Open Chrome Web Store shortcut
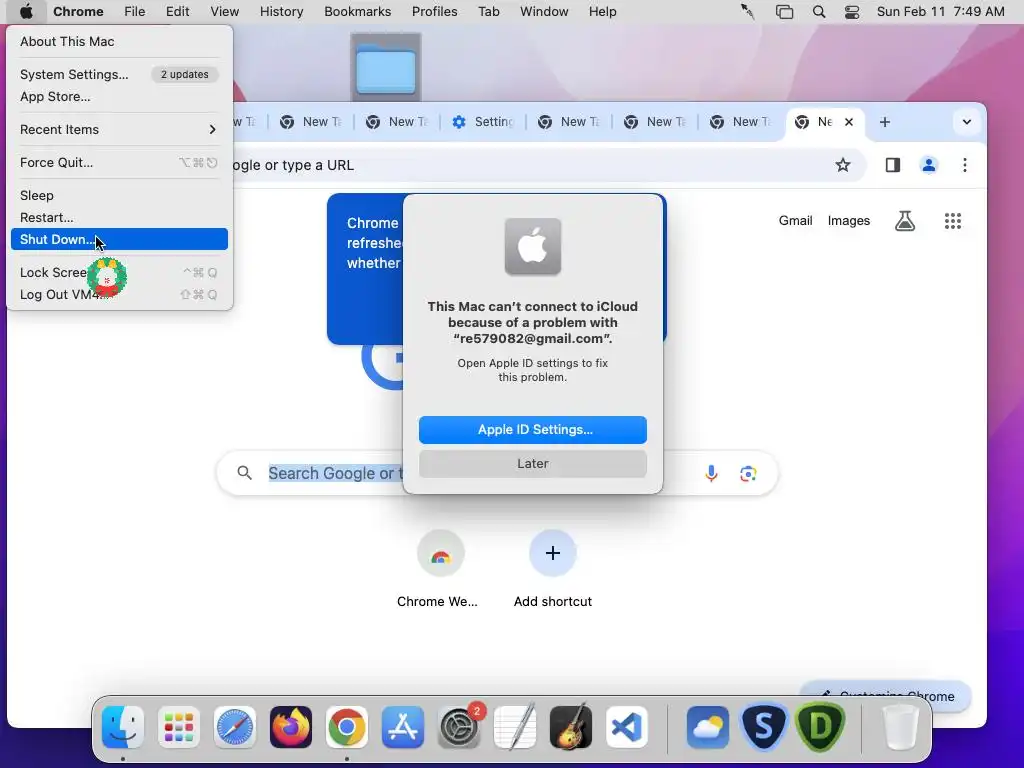1024x768 pixels. tap(441, 554)
